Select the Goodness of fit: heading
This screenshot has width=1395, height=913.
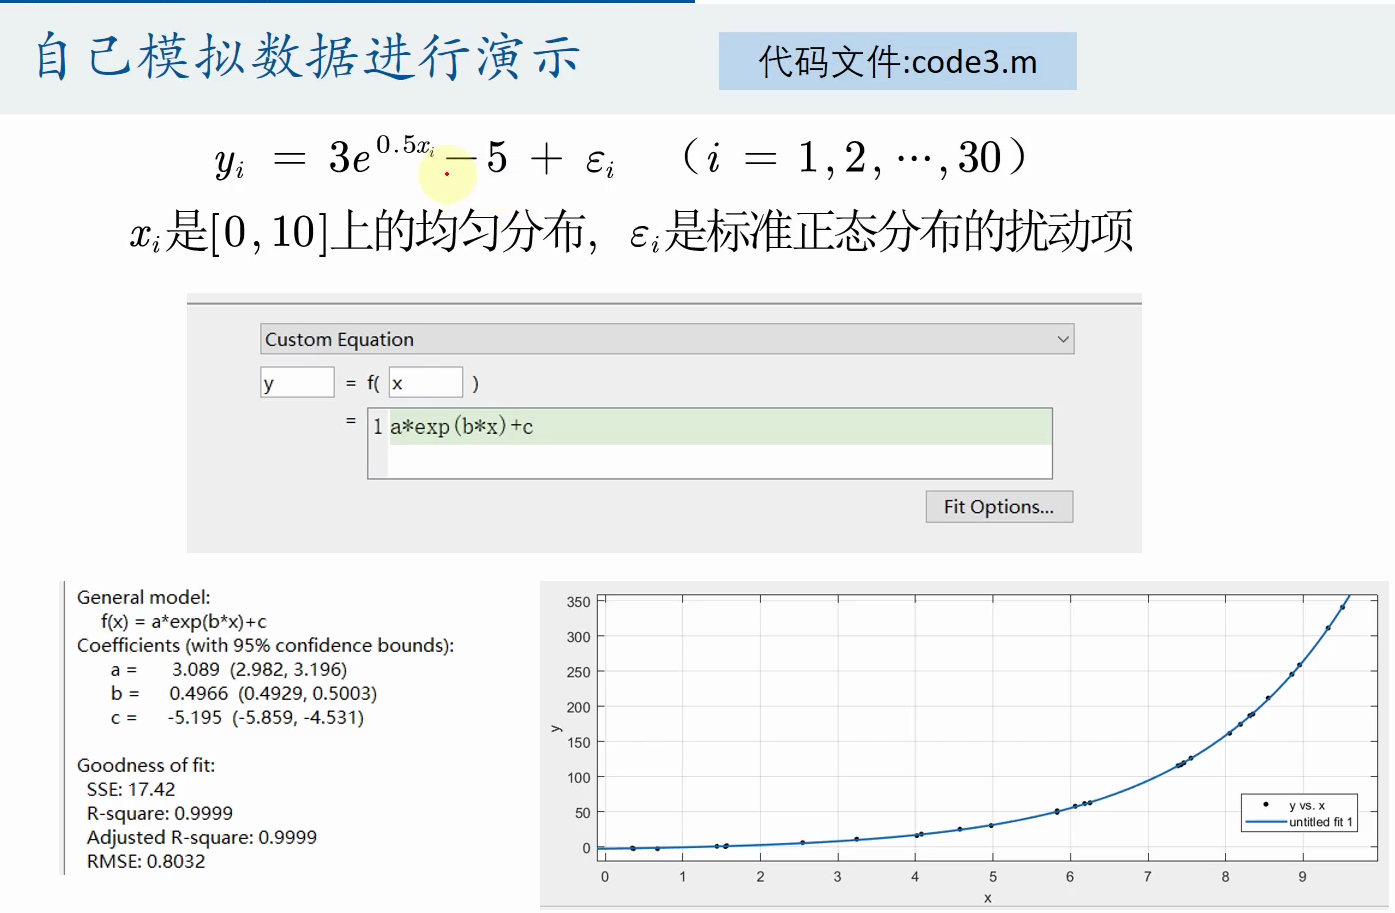(146, 765)
